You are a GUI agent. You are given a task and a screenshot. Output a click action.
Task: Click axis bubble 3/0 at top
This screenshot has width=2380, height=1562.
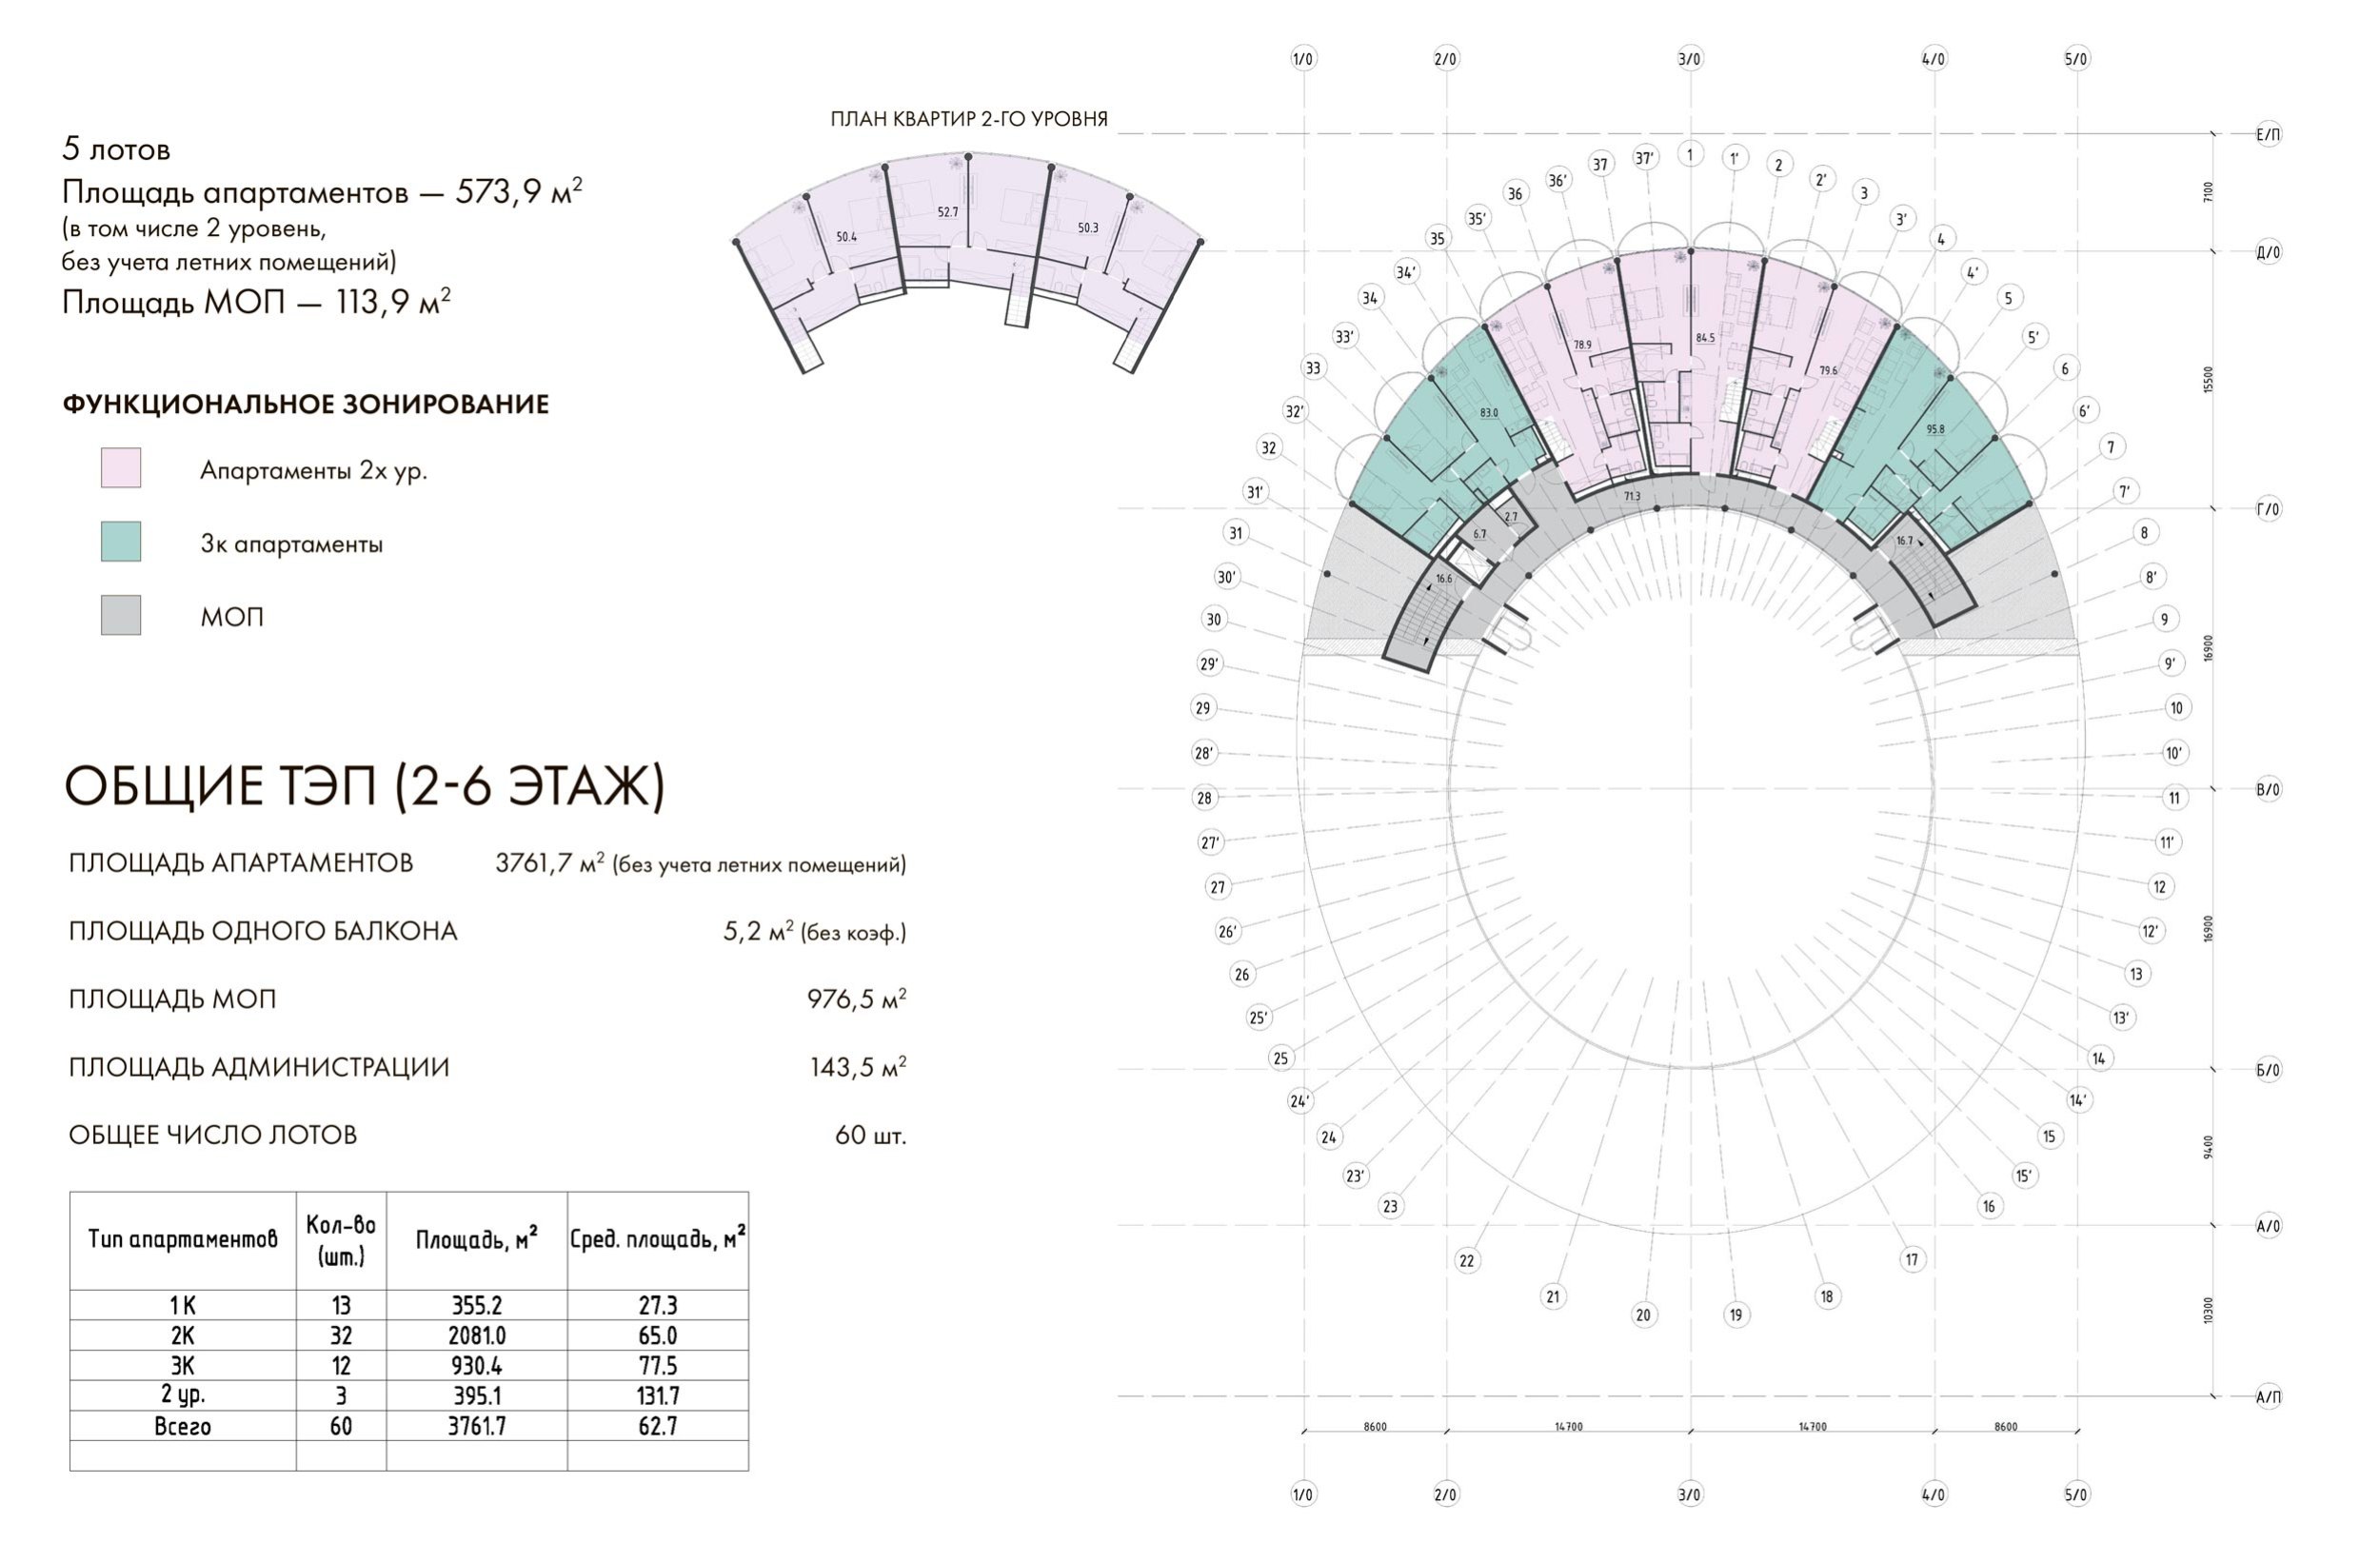(x=1689, y=59)
